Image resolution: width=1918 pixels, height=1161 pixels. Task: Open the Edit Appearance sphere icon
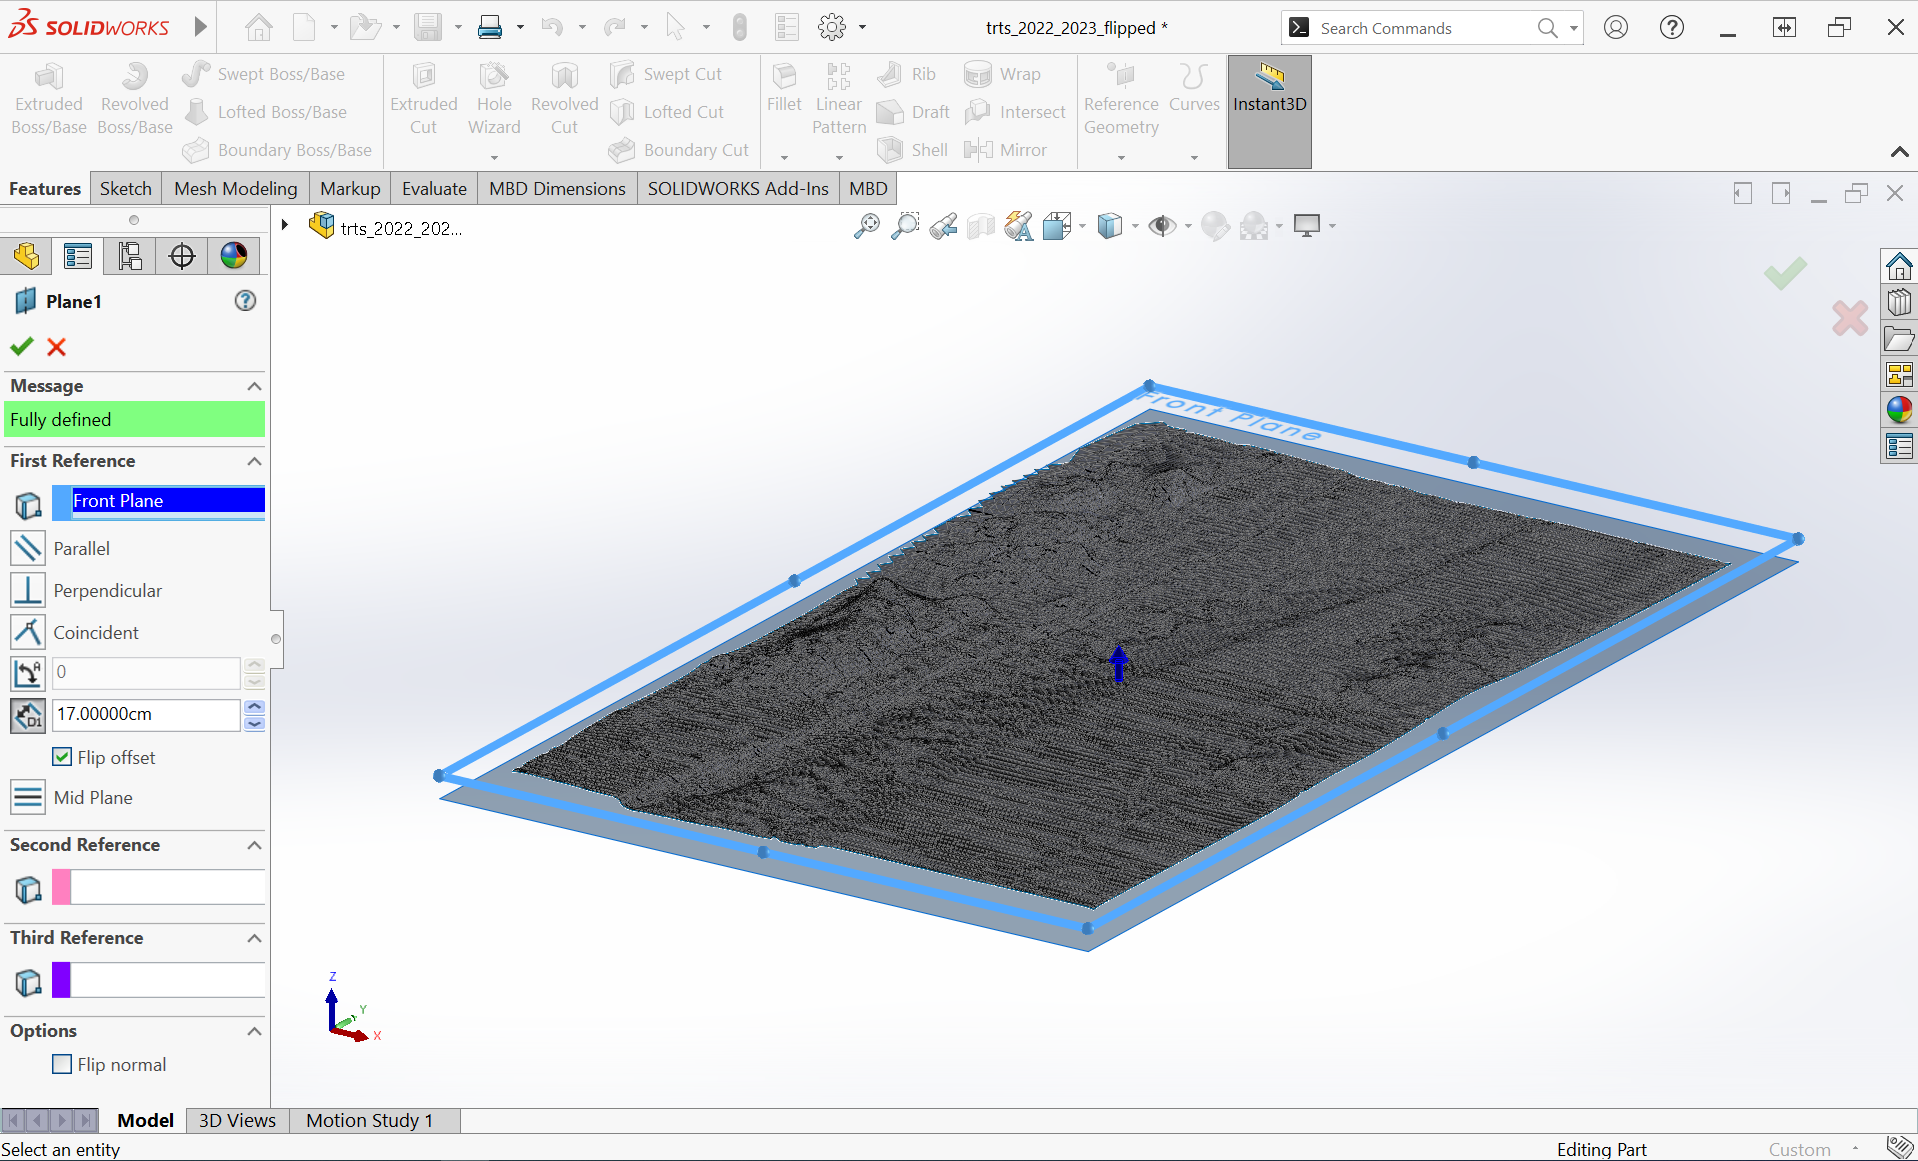coord(1215,227)
